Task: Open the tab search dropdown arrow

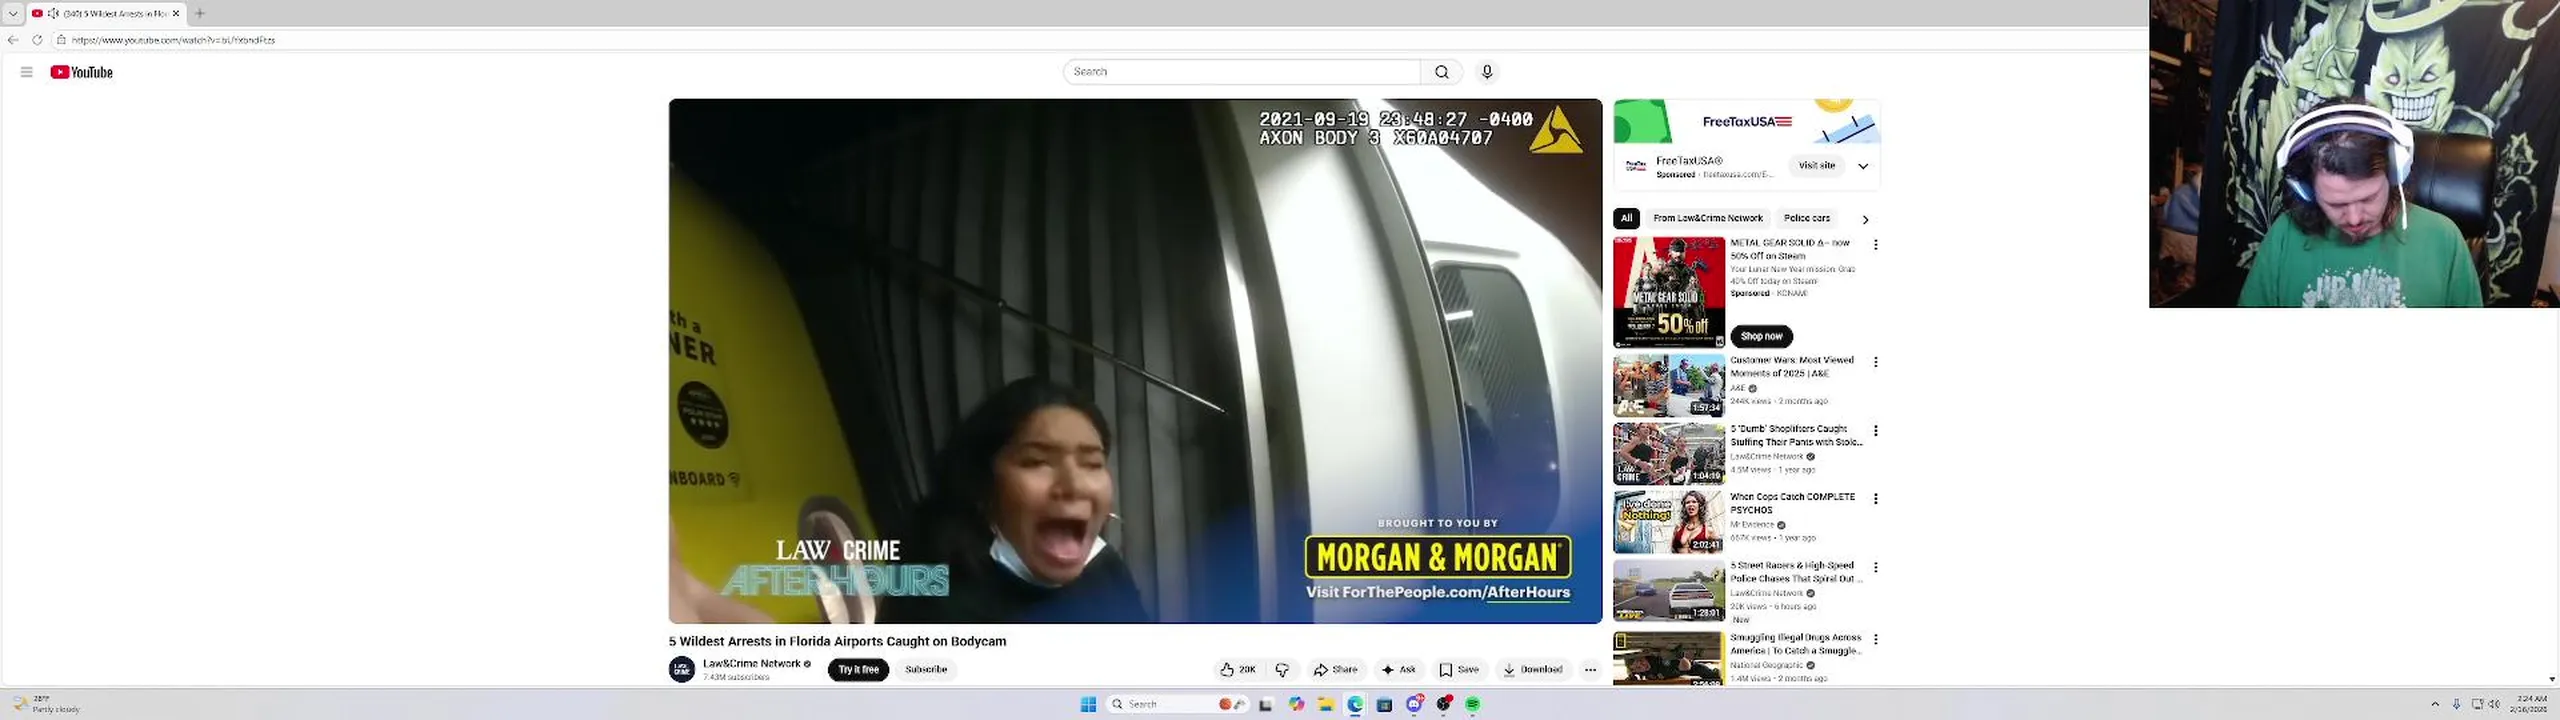Action: [x=13, y=13]
